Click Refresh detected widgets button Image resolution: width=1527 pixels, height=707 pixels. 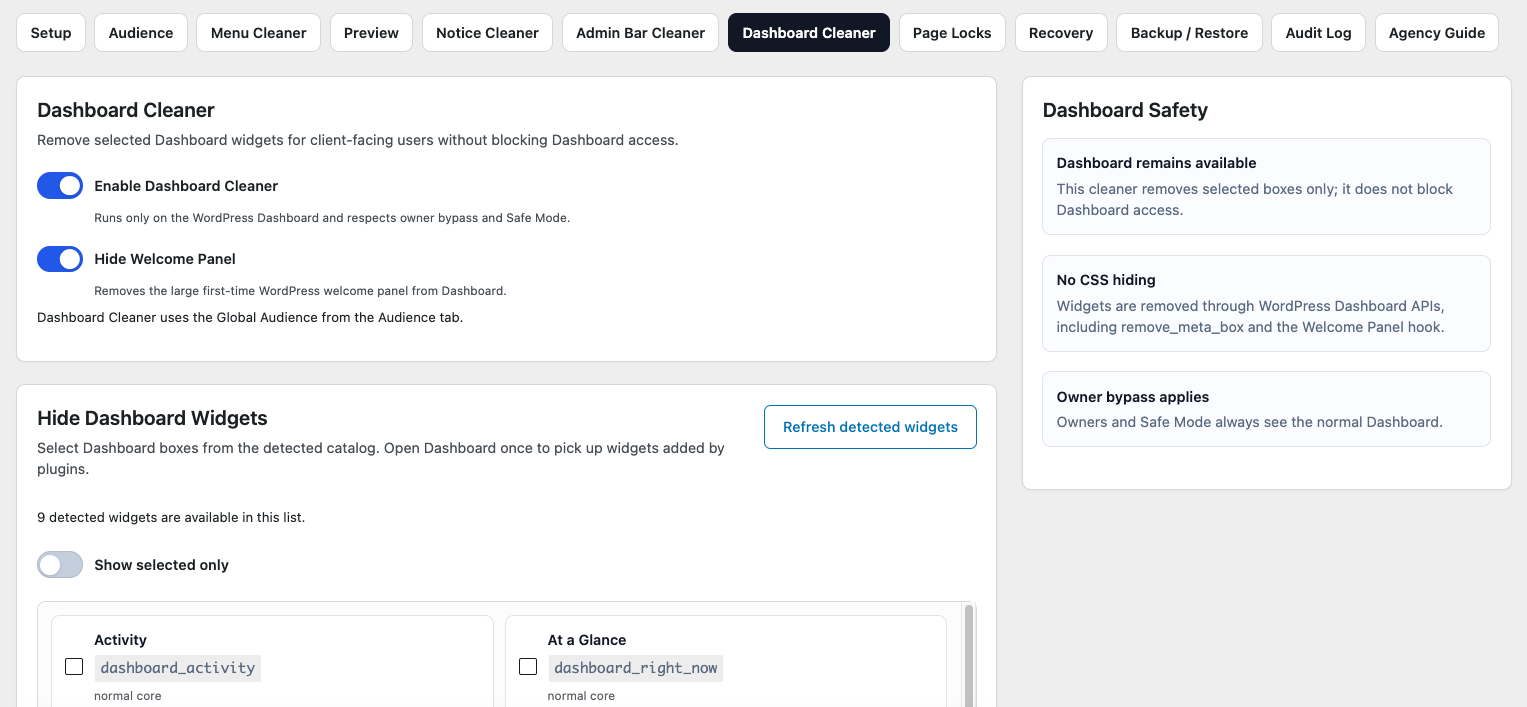click(x=870, y=427)
